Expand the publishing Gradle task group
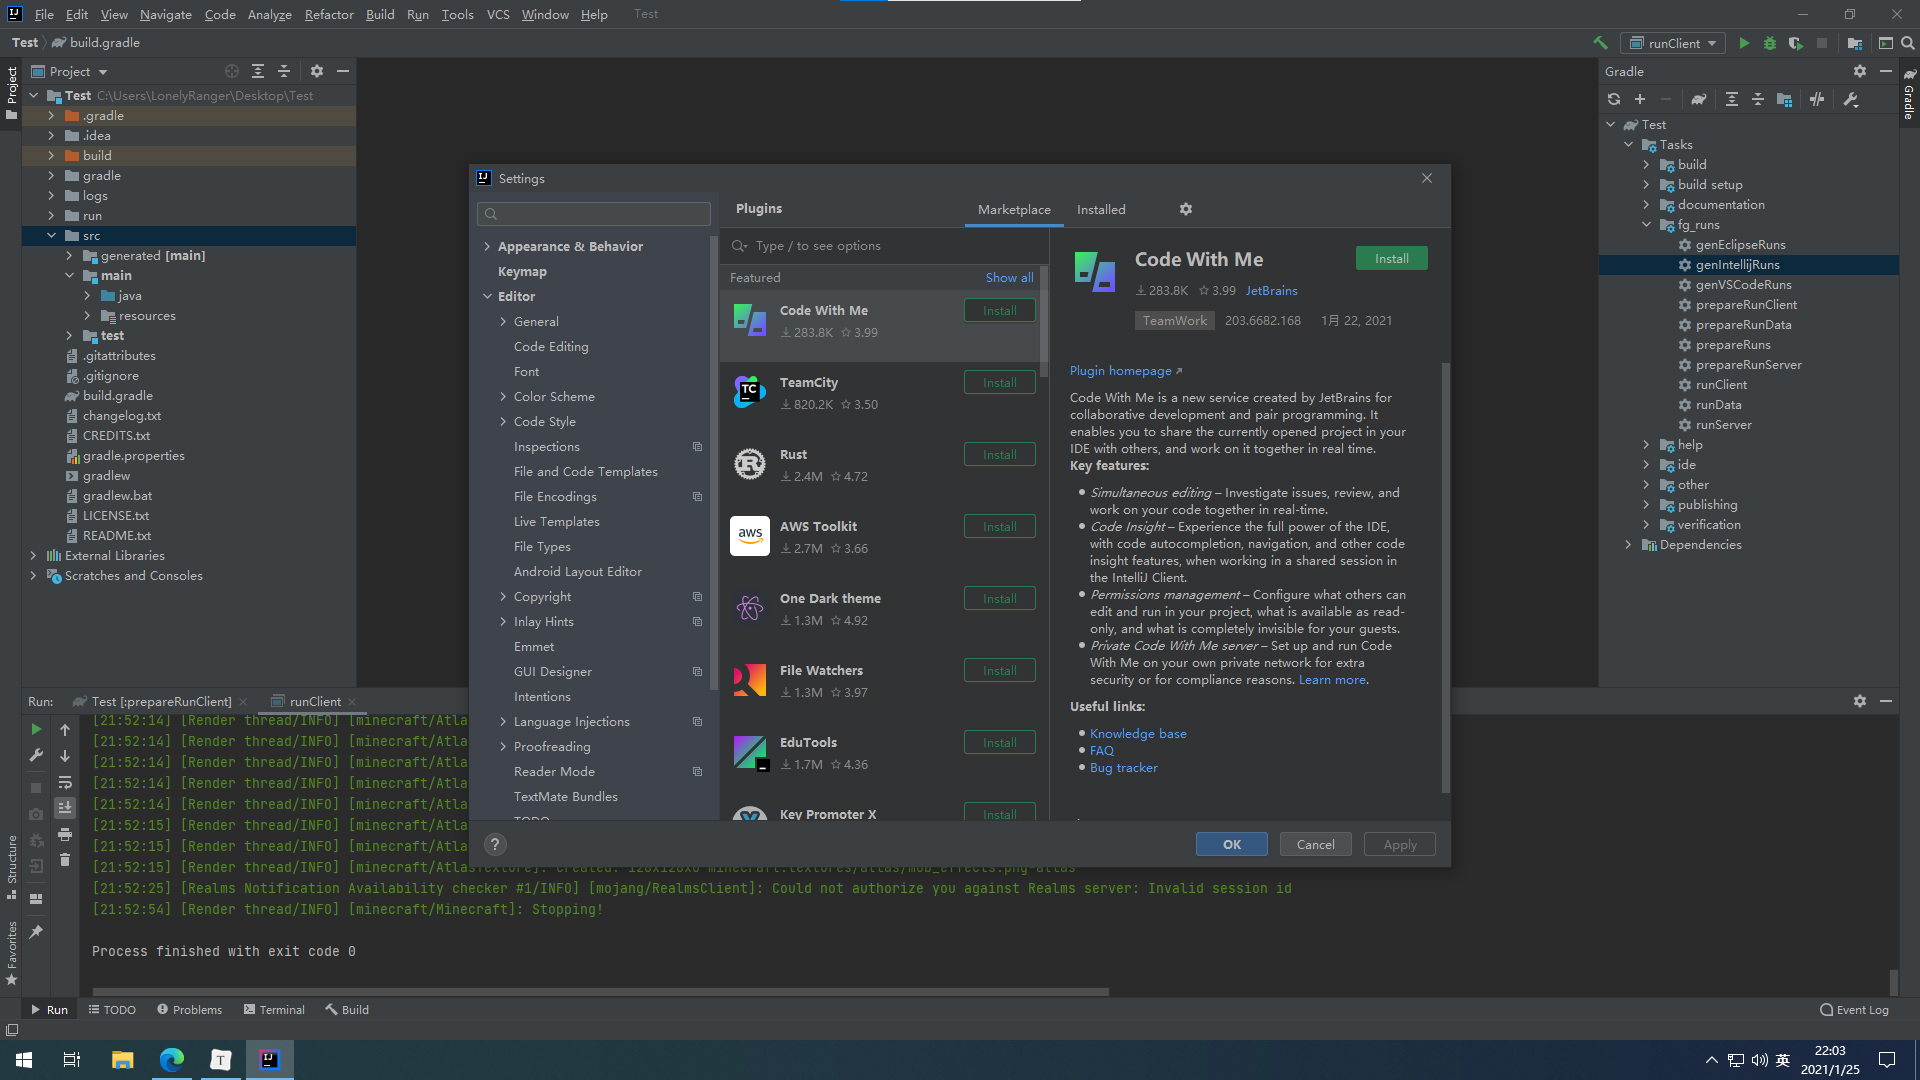1920x1080 pixels. 1646,505
